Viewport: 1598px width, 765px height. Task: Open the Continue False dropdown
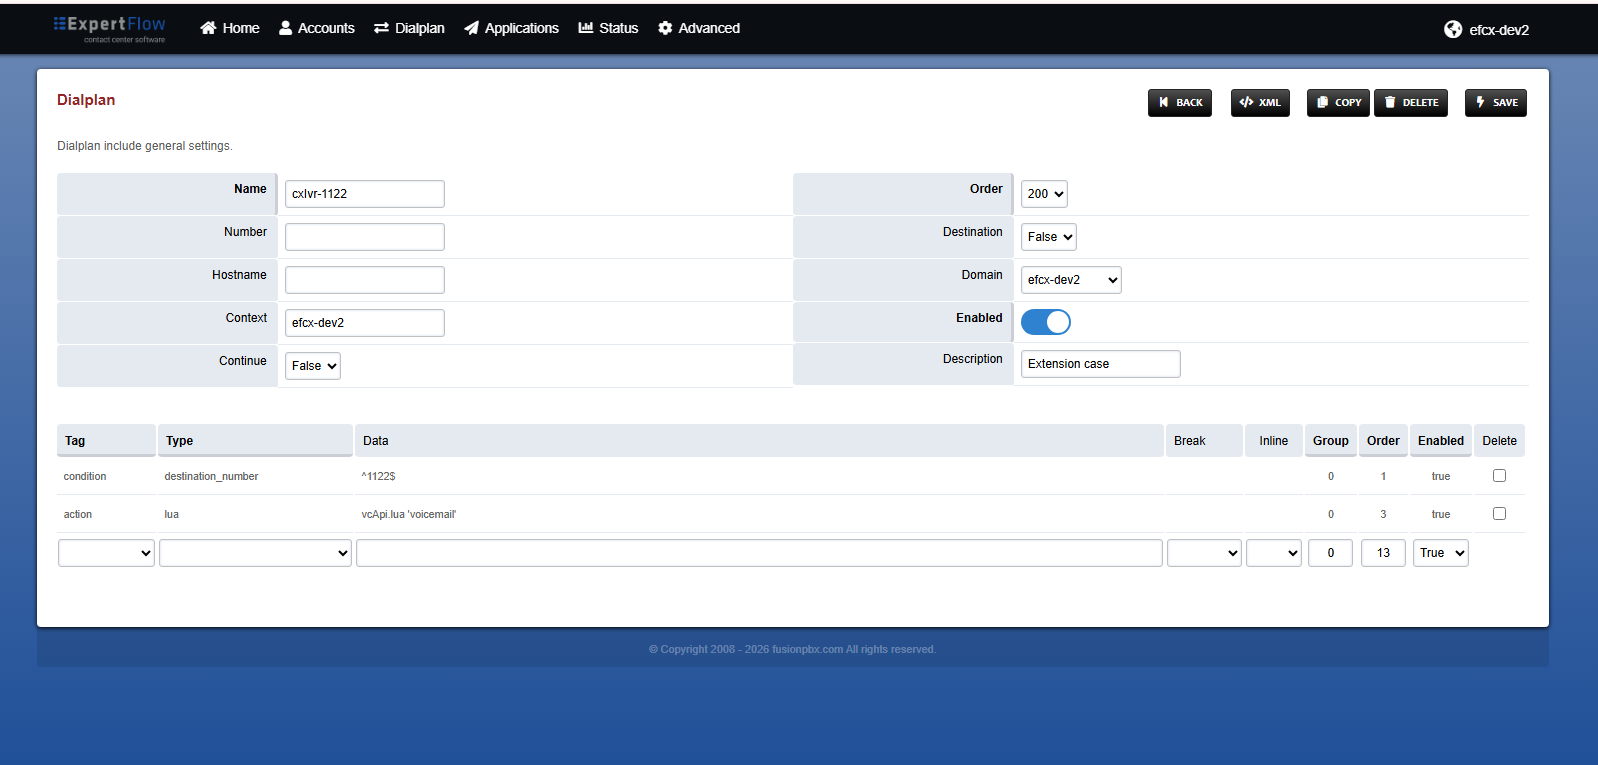click(313, 366)
